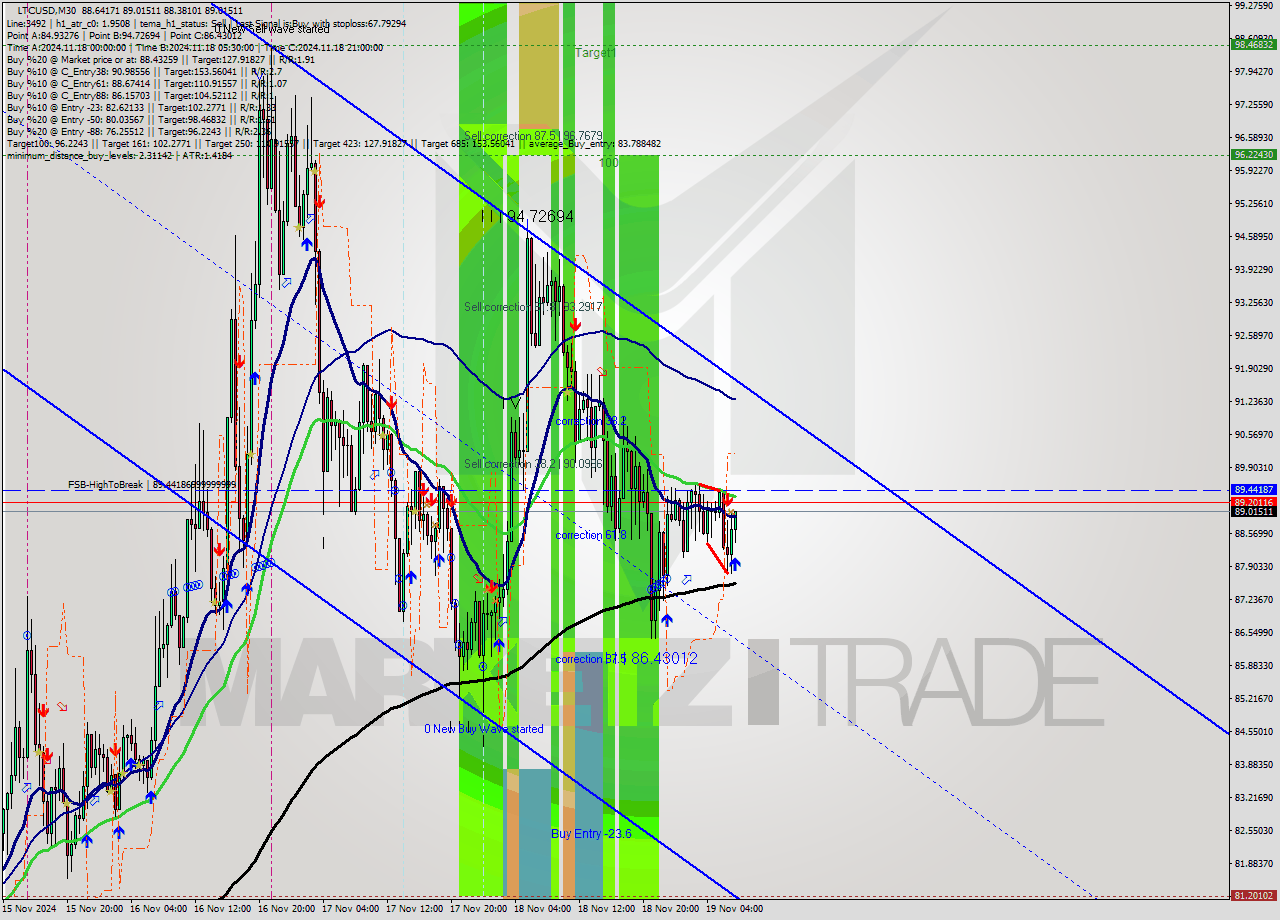The height and width of the screenshot is (920, 1280).
Task: Click the 99.27095 price axis value
Action: pos(1254,5)
